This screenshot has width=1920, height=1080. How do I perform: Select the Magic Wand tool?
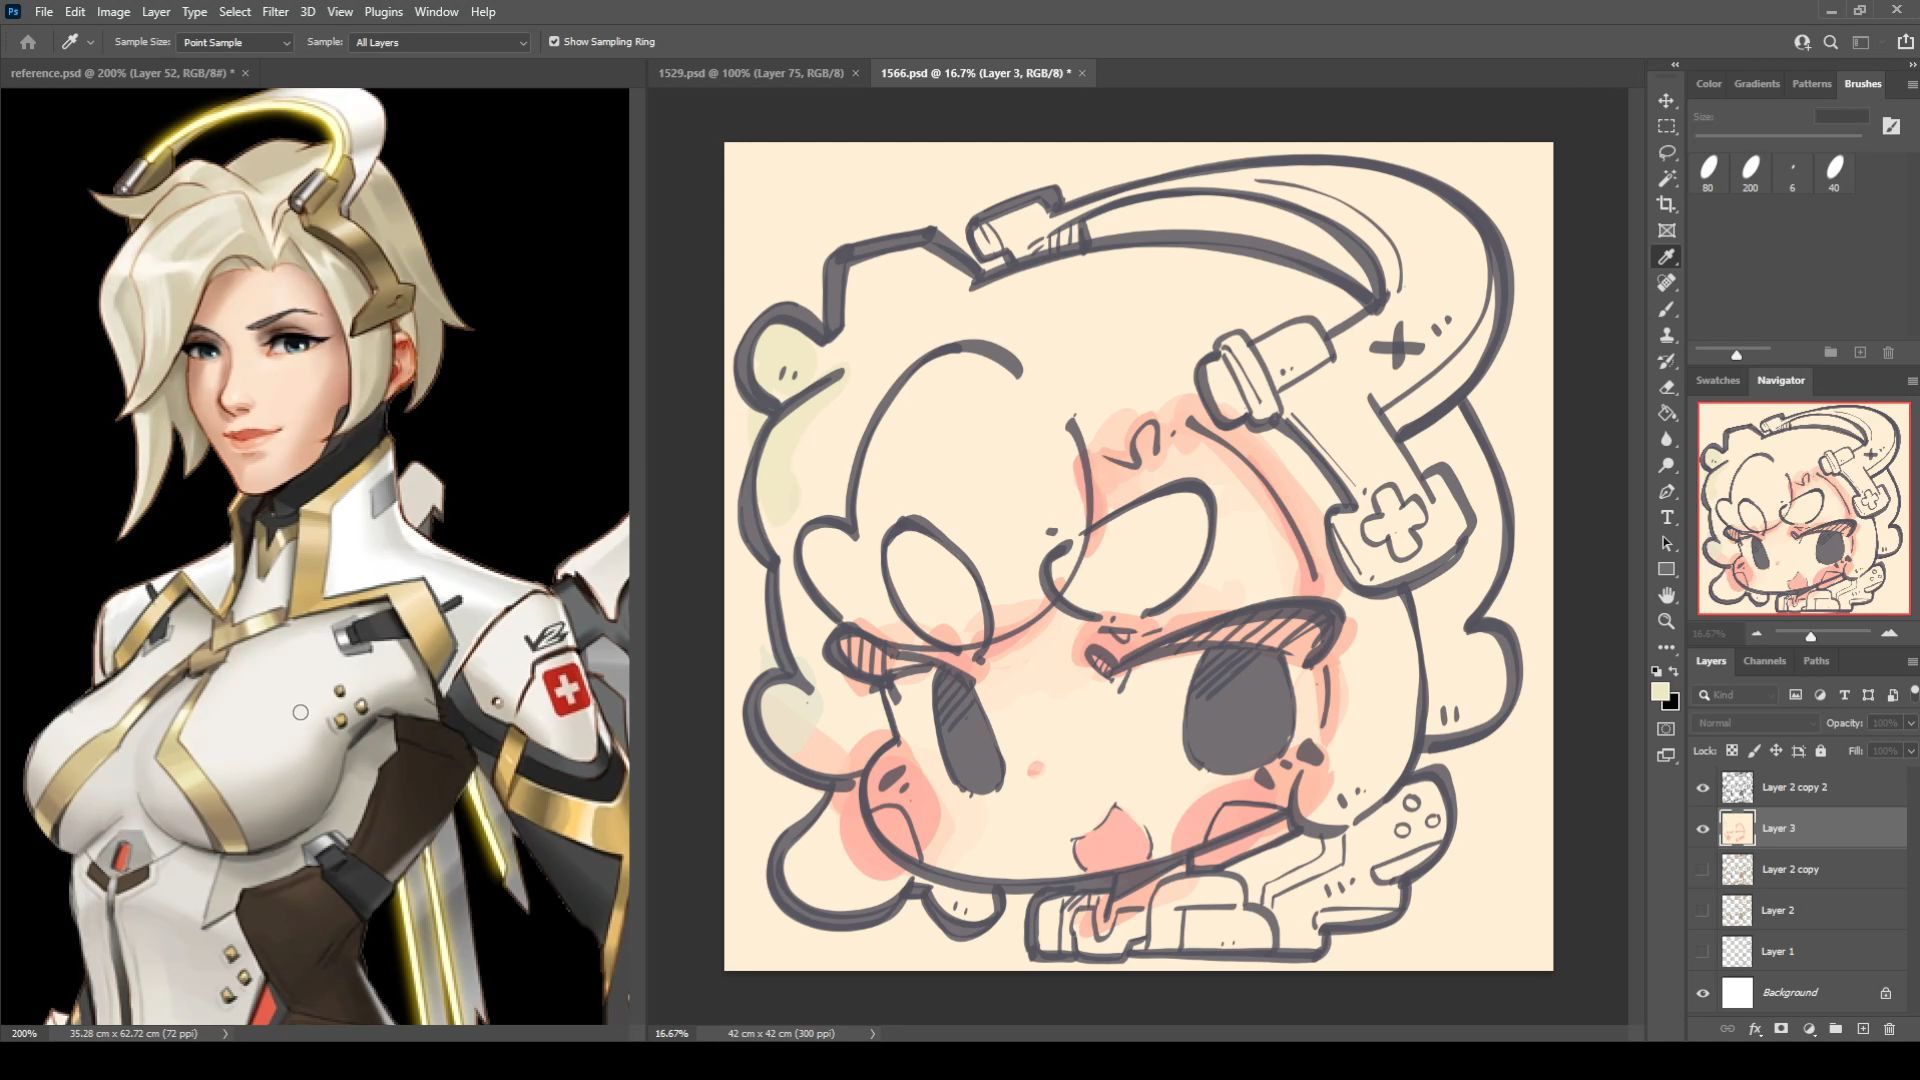1666,179
